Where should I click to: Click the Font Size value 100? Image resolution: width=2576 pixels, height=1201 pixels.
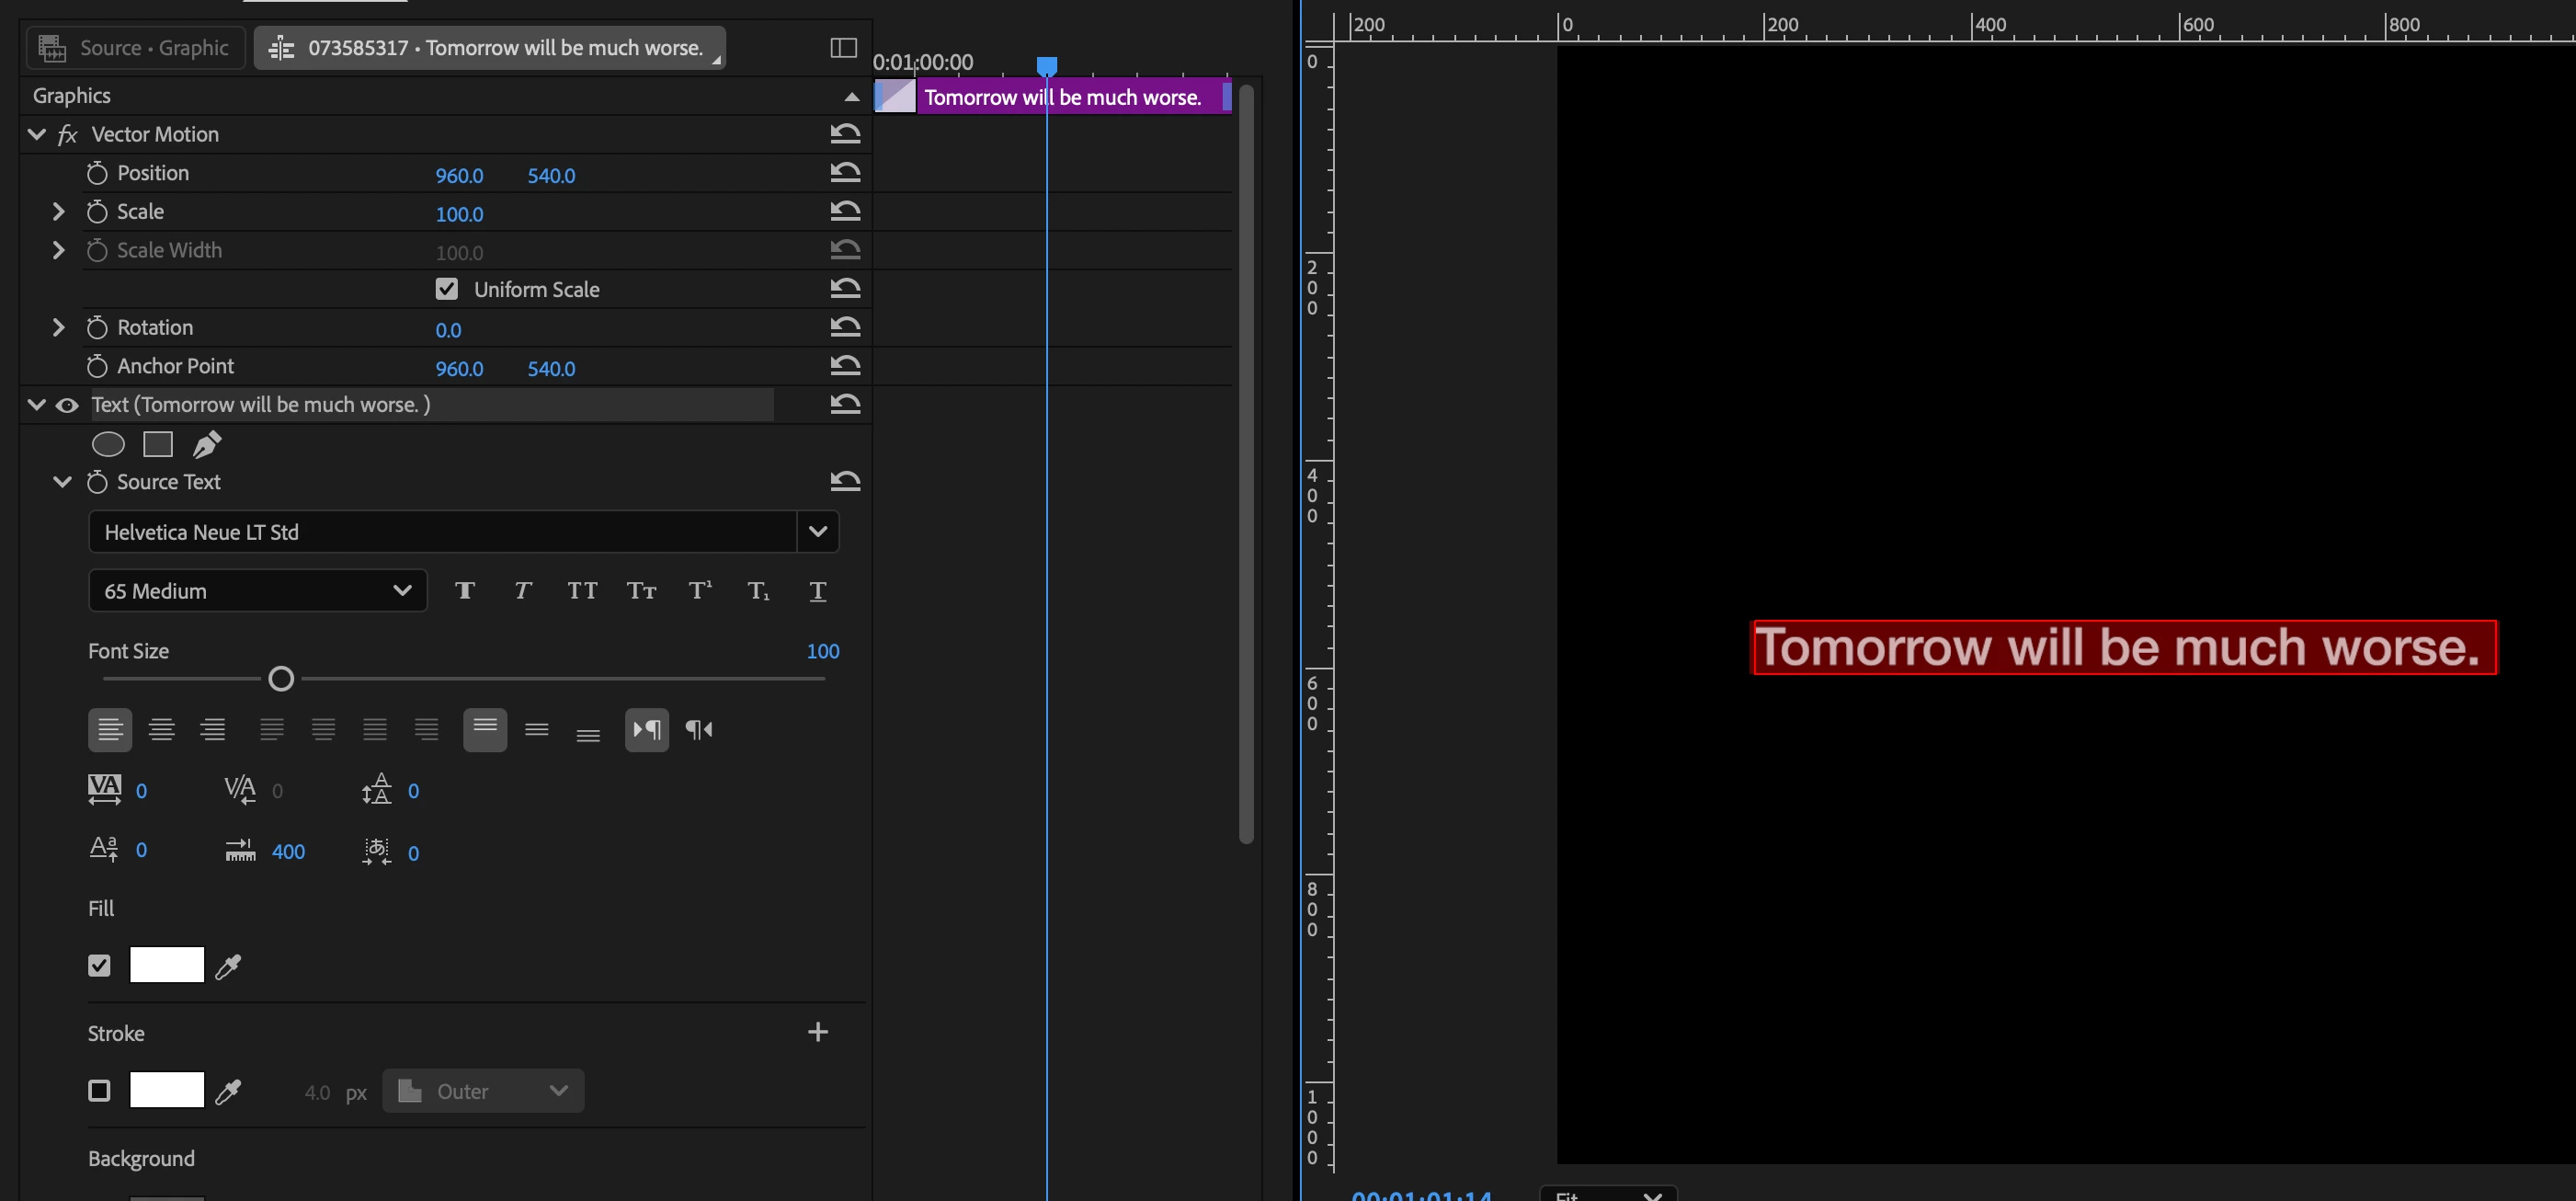(822, 651)
